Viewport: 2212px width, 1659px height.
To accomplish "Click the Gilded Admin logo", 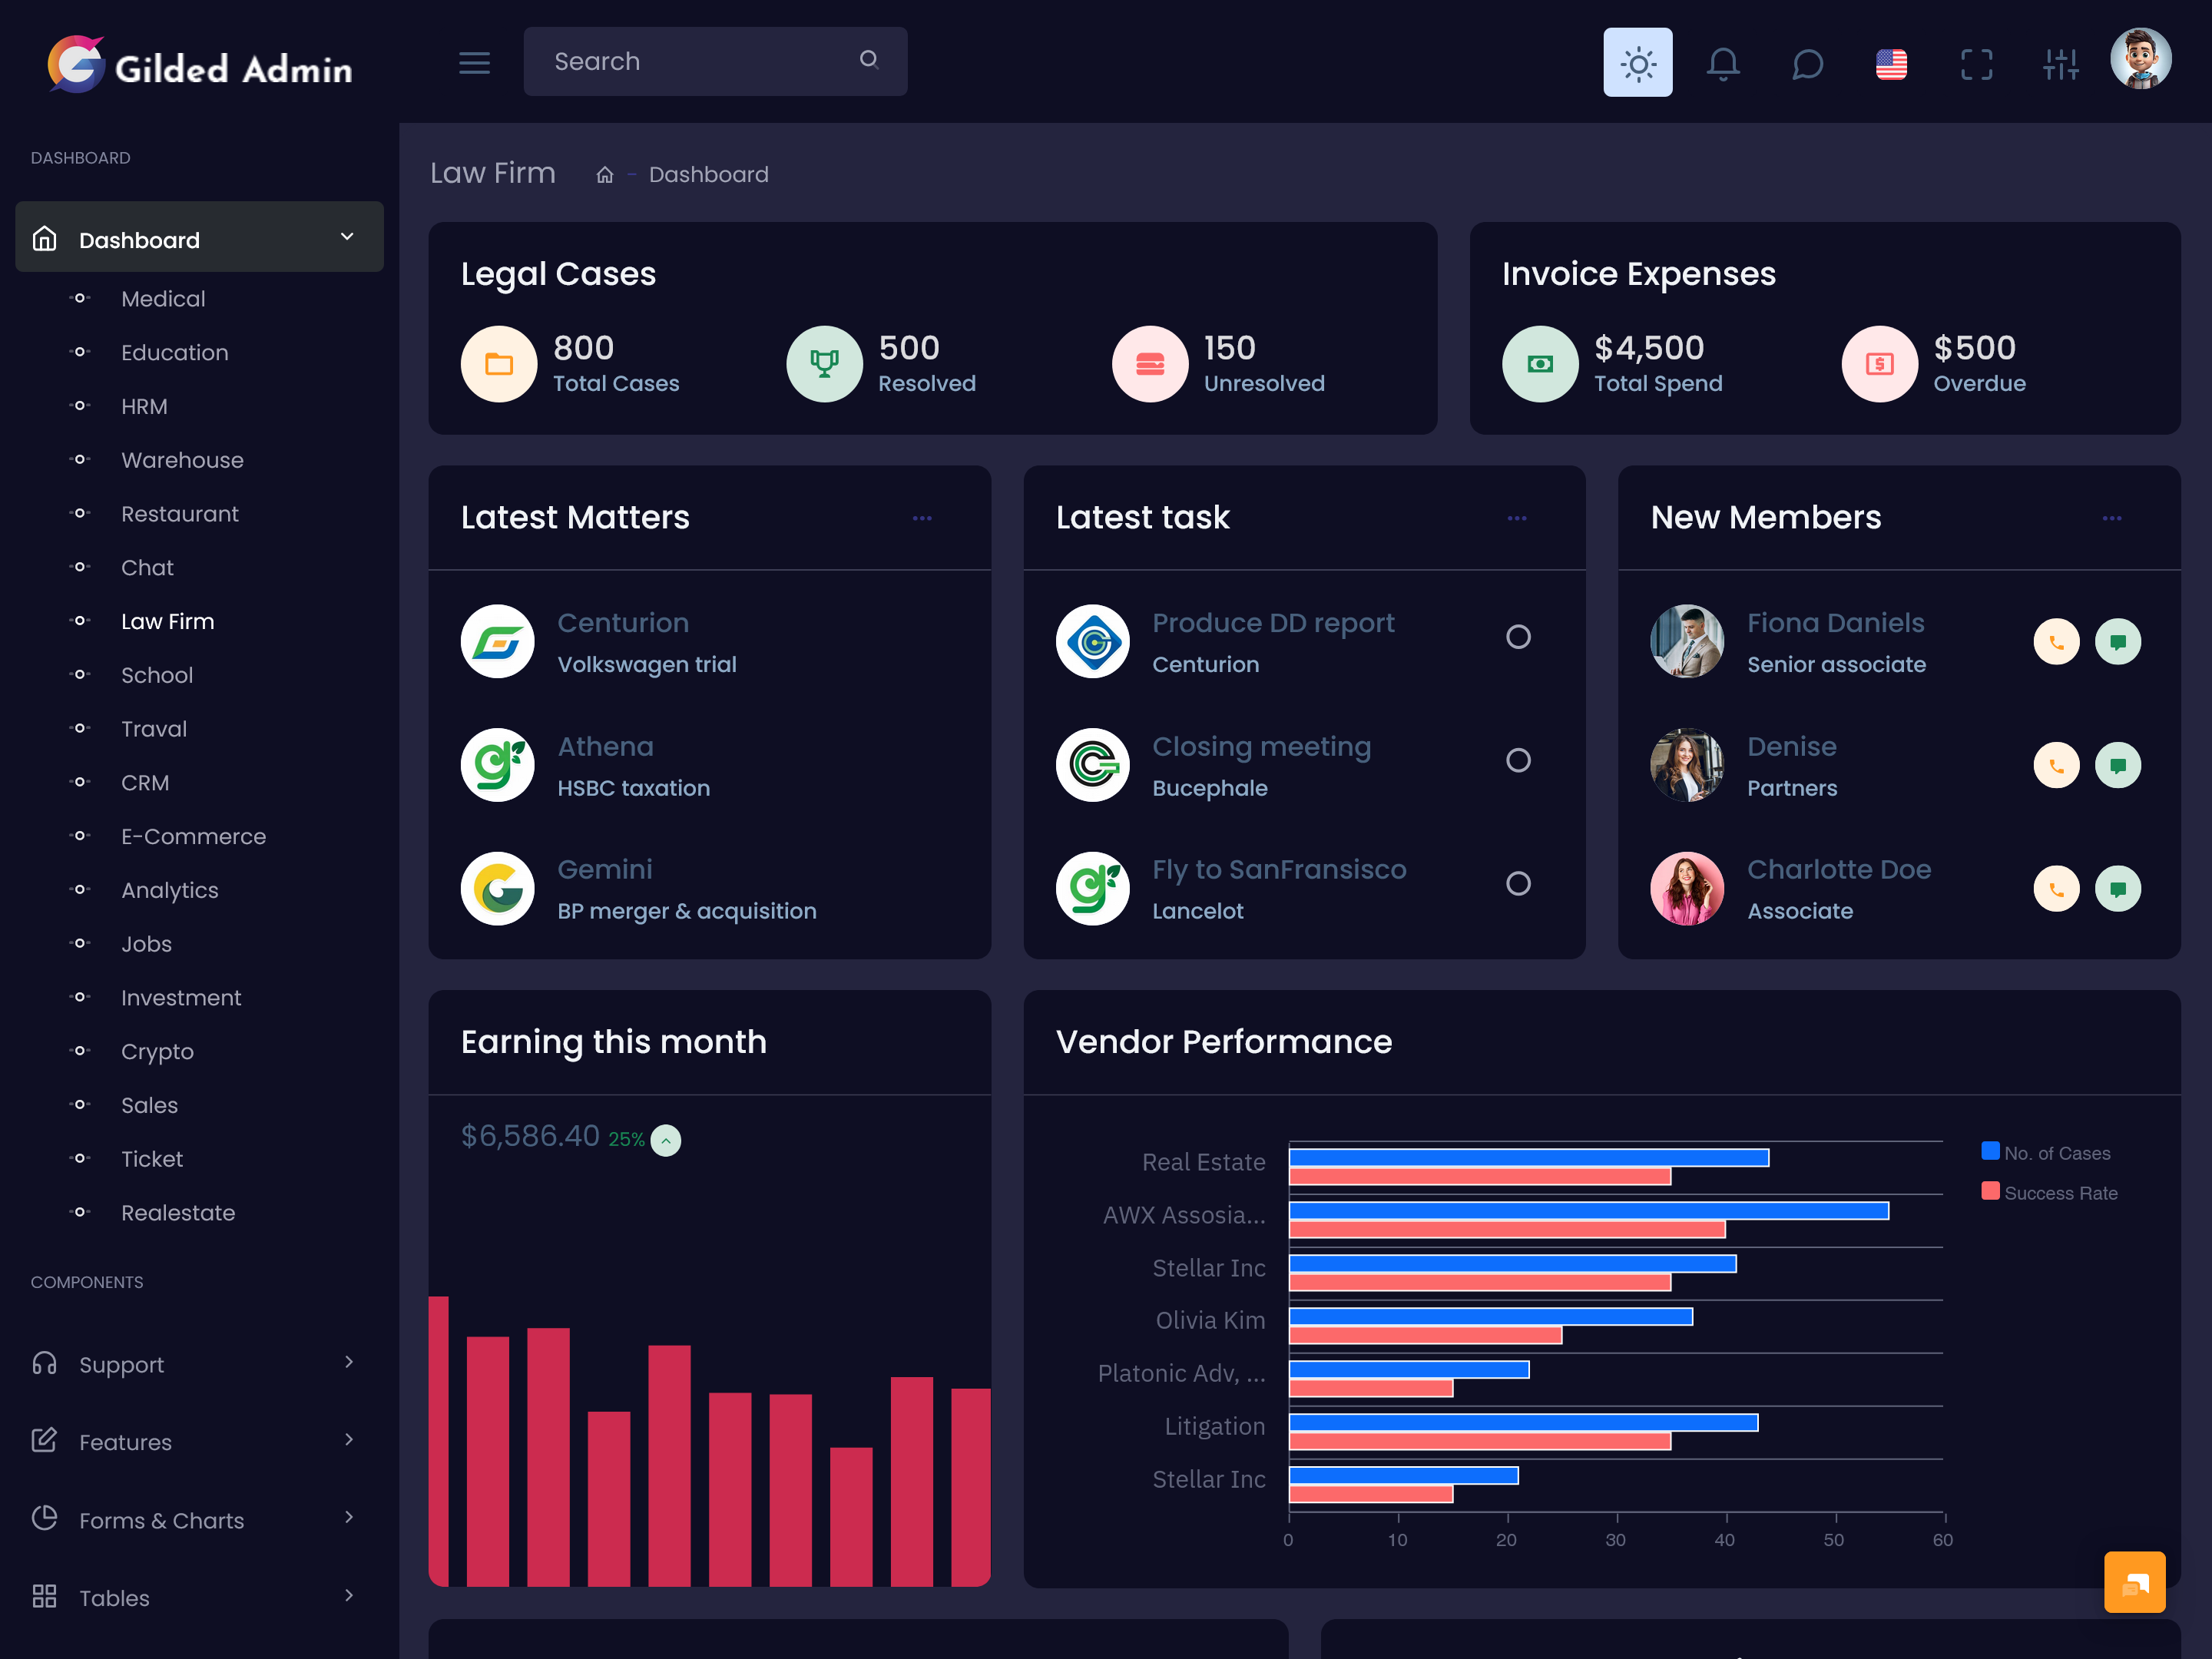I will [x=200, y=65].
